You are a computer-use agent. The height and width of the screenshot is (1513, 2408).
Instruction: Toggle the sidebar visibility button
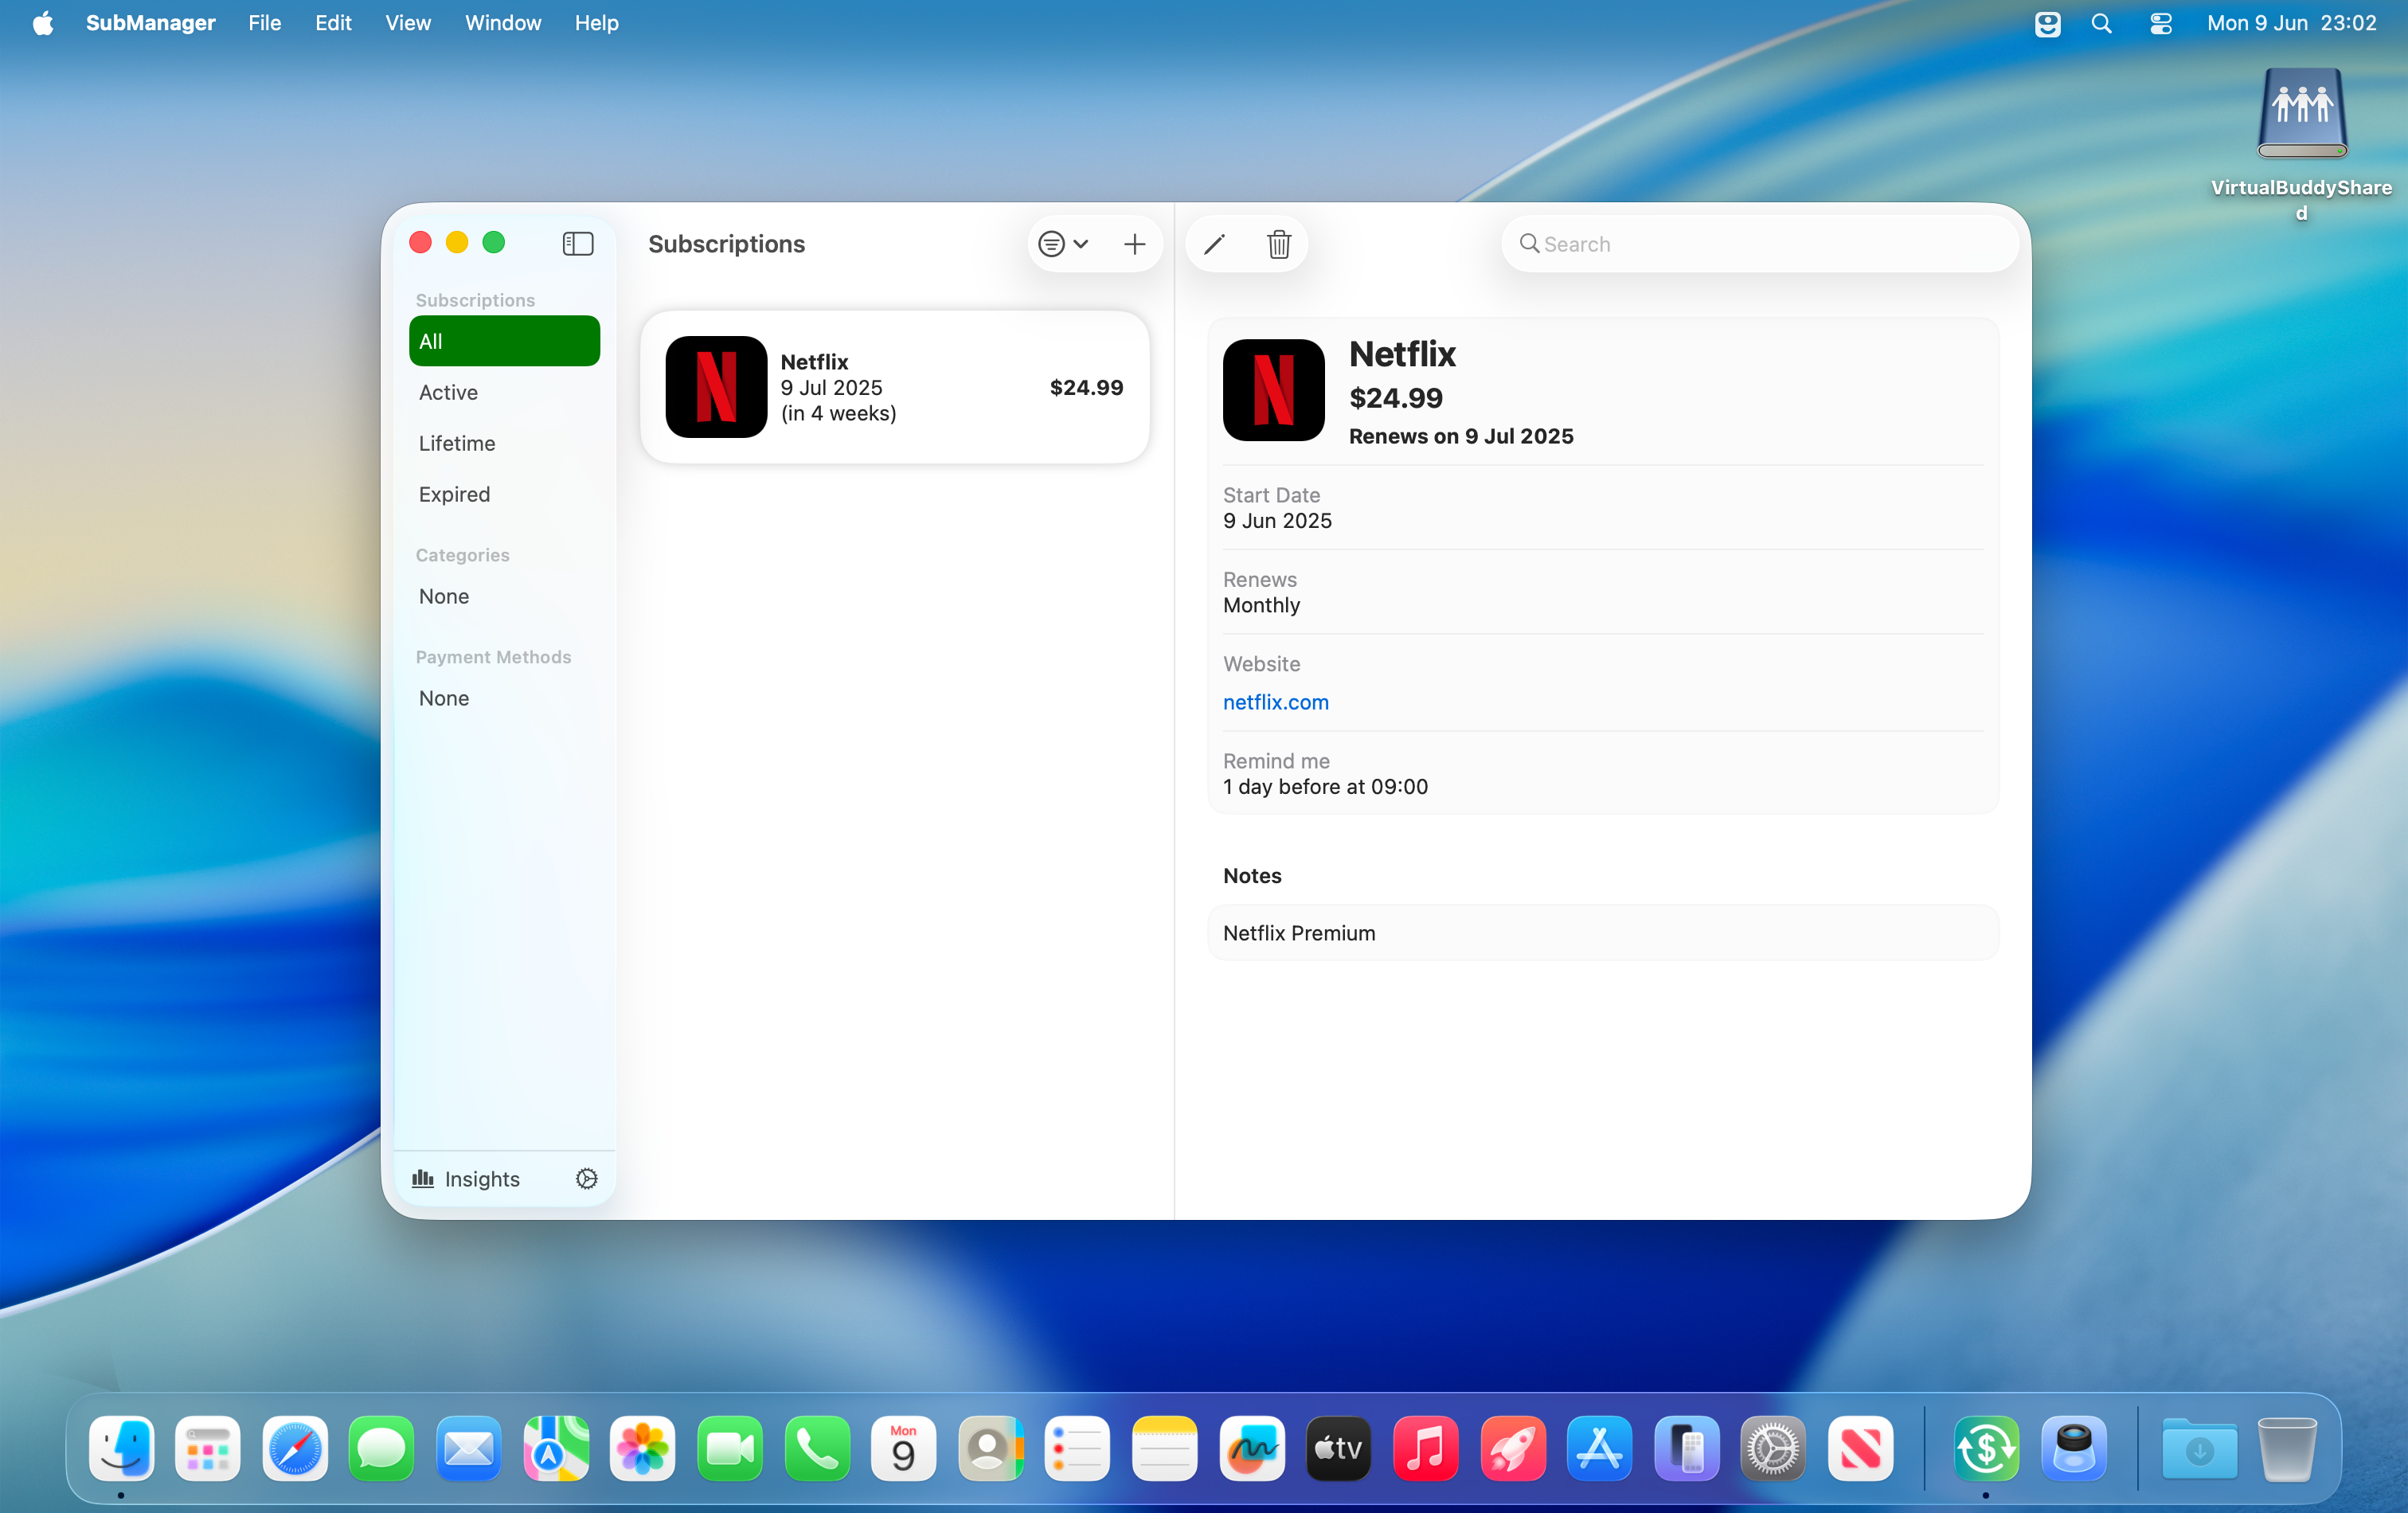pos(578,244)
